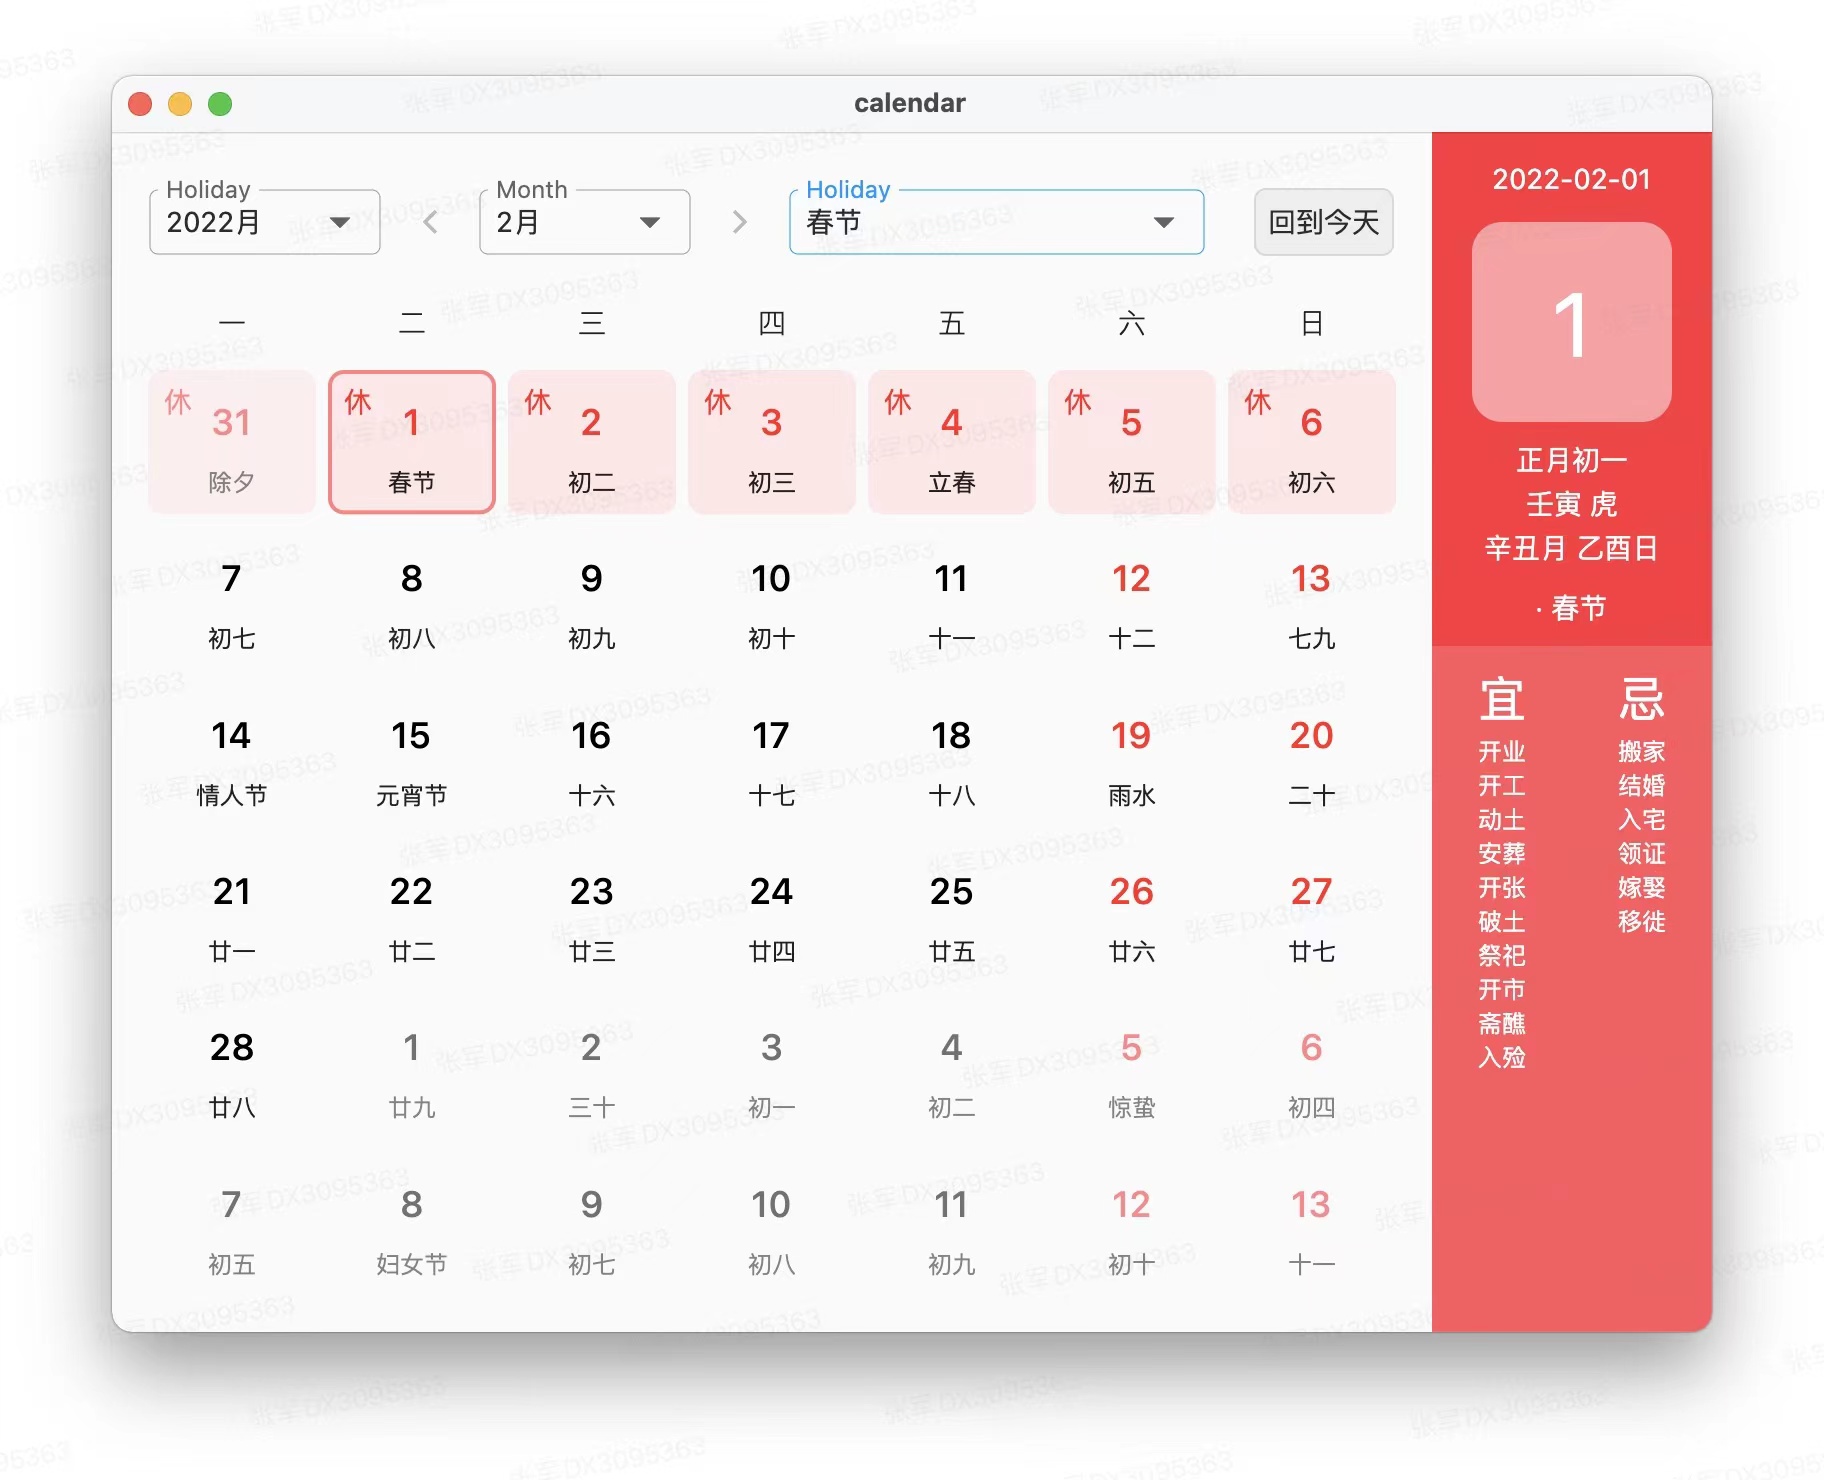Click the 开业 entry under 宜
1824x1480 pixels.
[x=1502, y=751]
